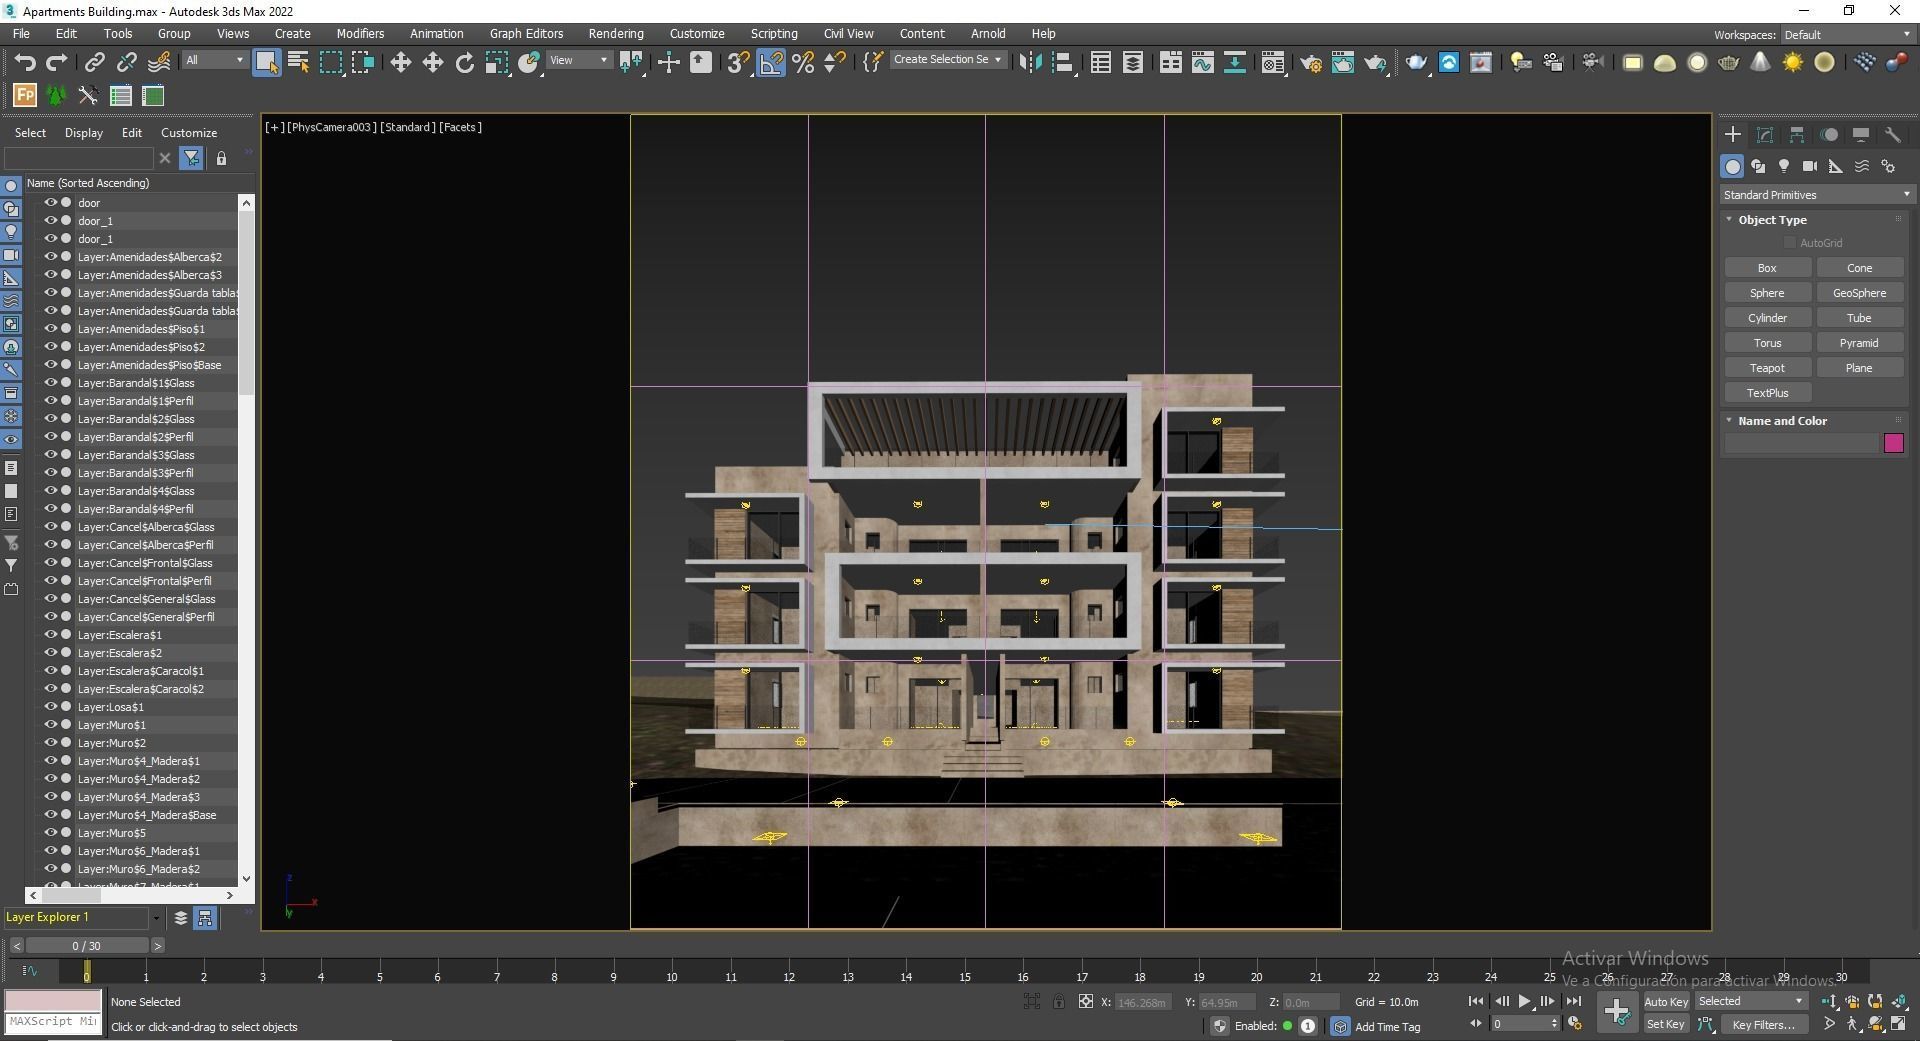Open the Graph Editors menu
Image resolution: width=1920 pixels, height=1041 pixels.
point(526,33)
